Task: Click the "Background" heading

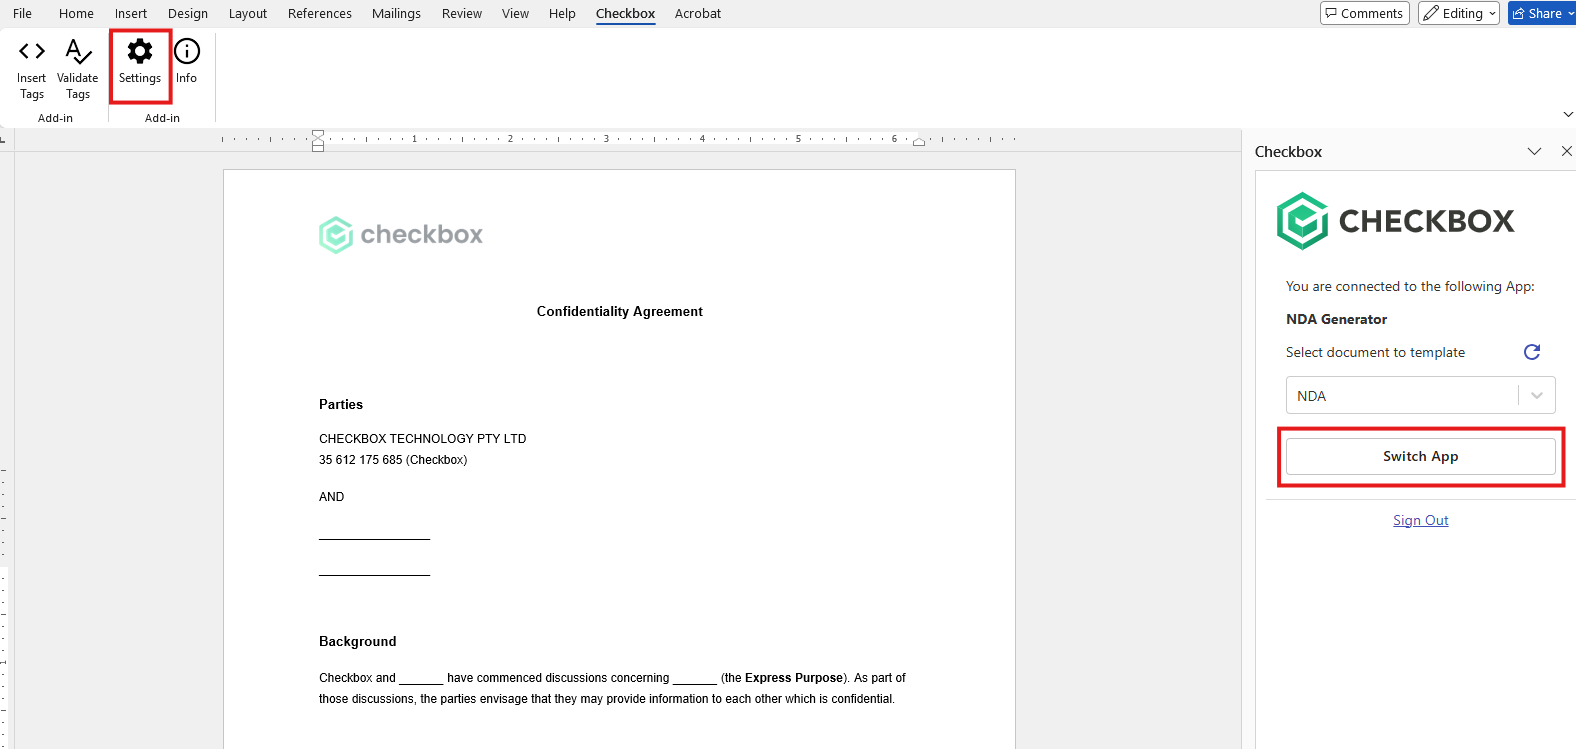Action: point(358,642)
